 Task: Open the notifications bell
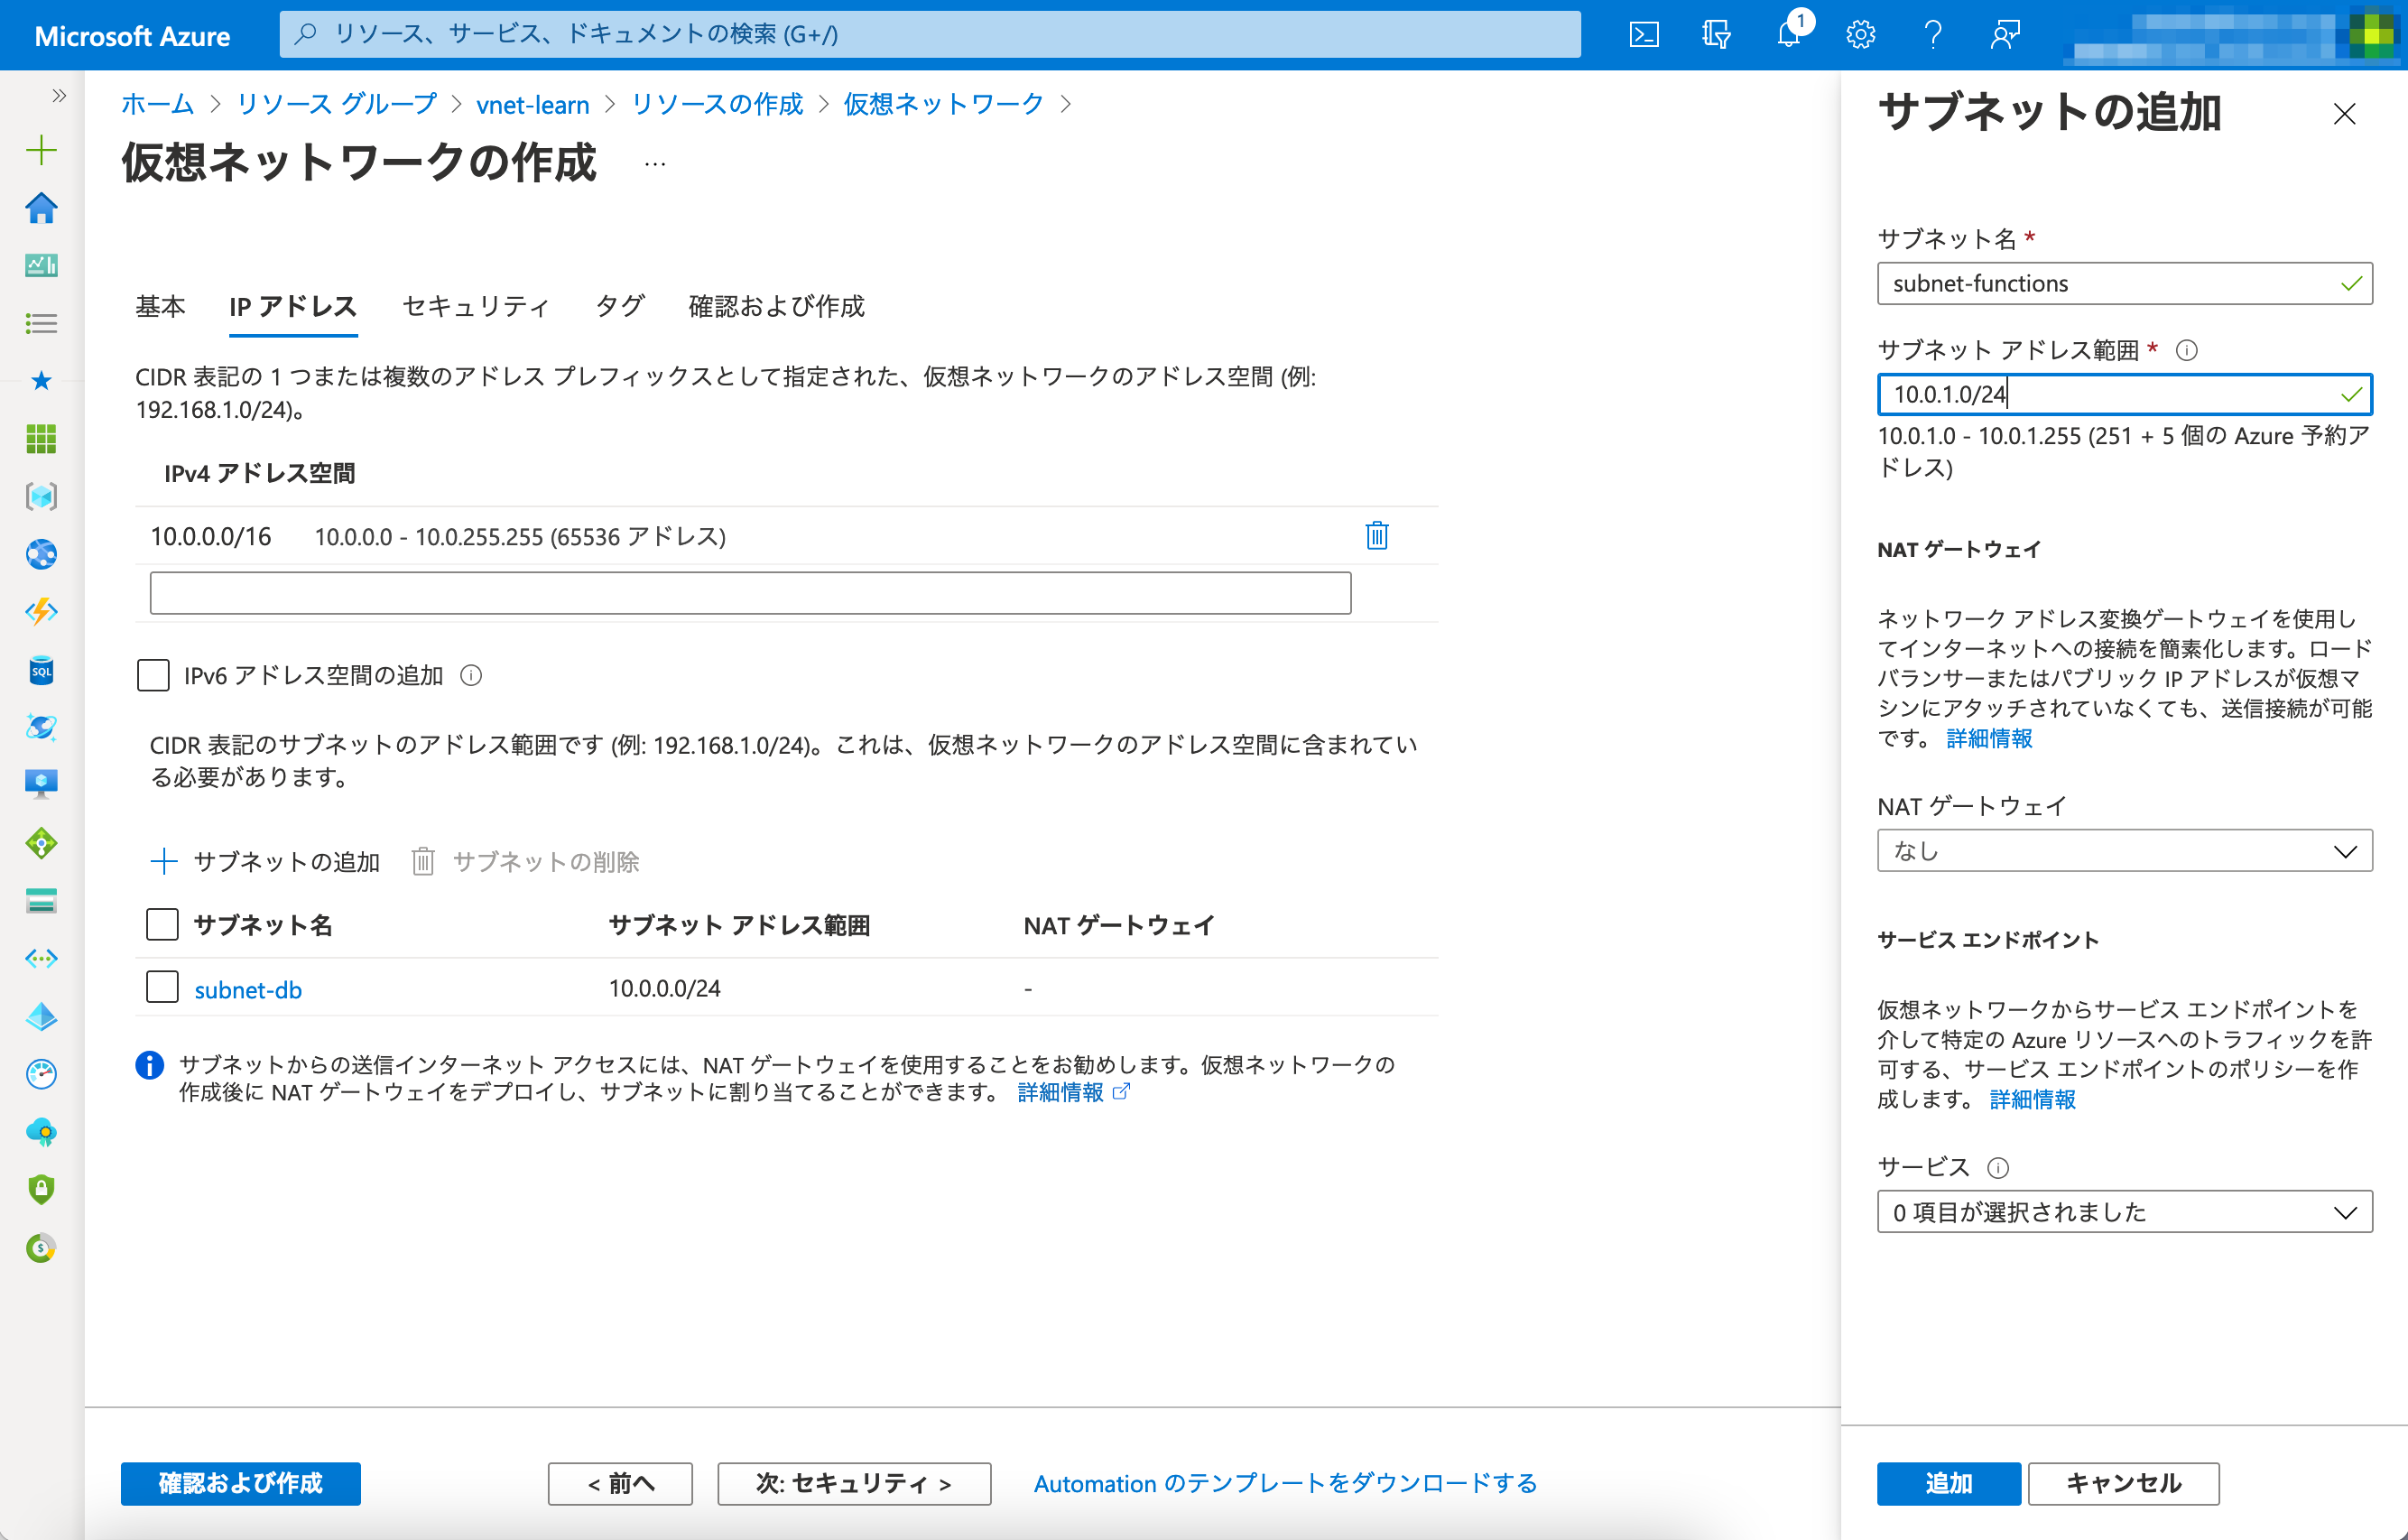pos(1788,35)
